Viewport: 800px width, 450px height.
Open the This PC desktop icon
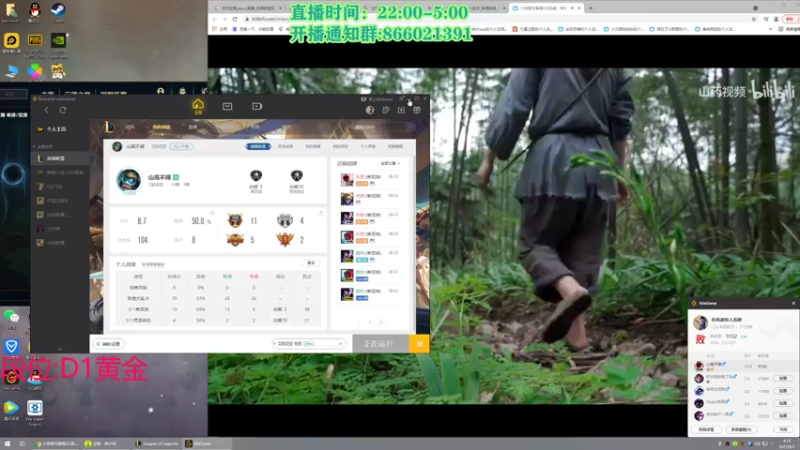(11, 72)
